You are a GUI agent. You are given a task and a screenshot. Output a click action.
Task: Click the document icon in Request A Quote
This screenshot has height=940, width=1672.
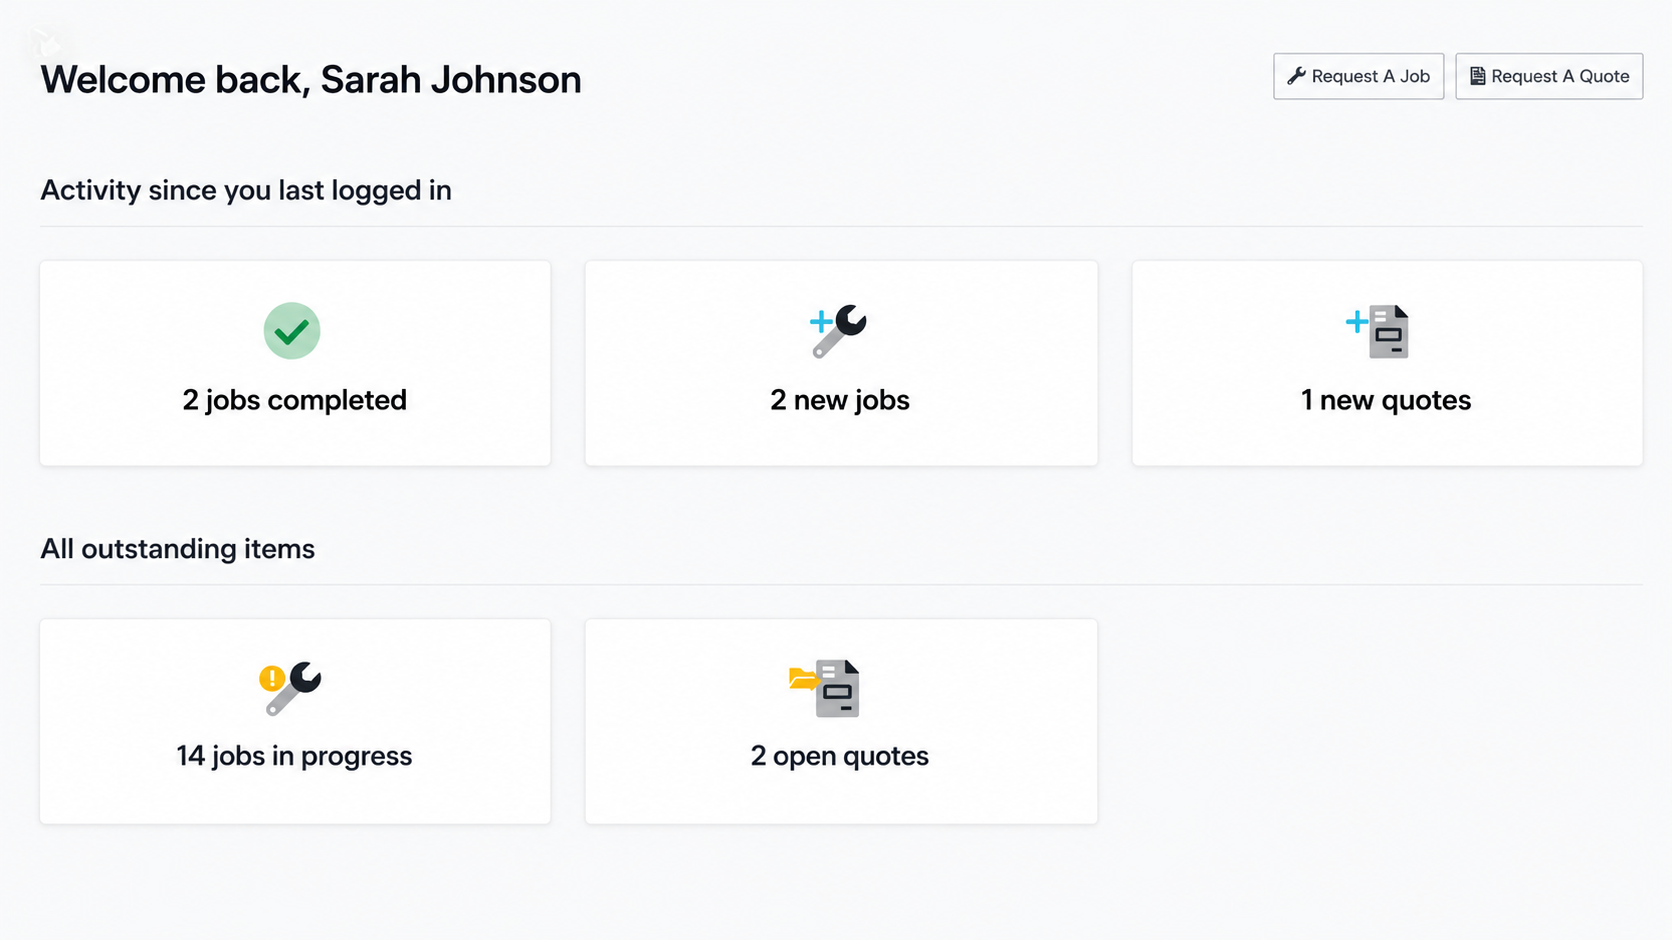[x=1477, y=76]
